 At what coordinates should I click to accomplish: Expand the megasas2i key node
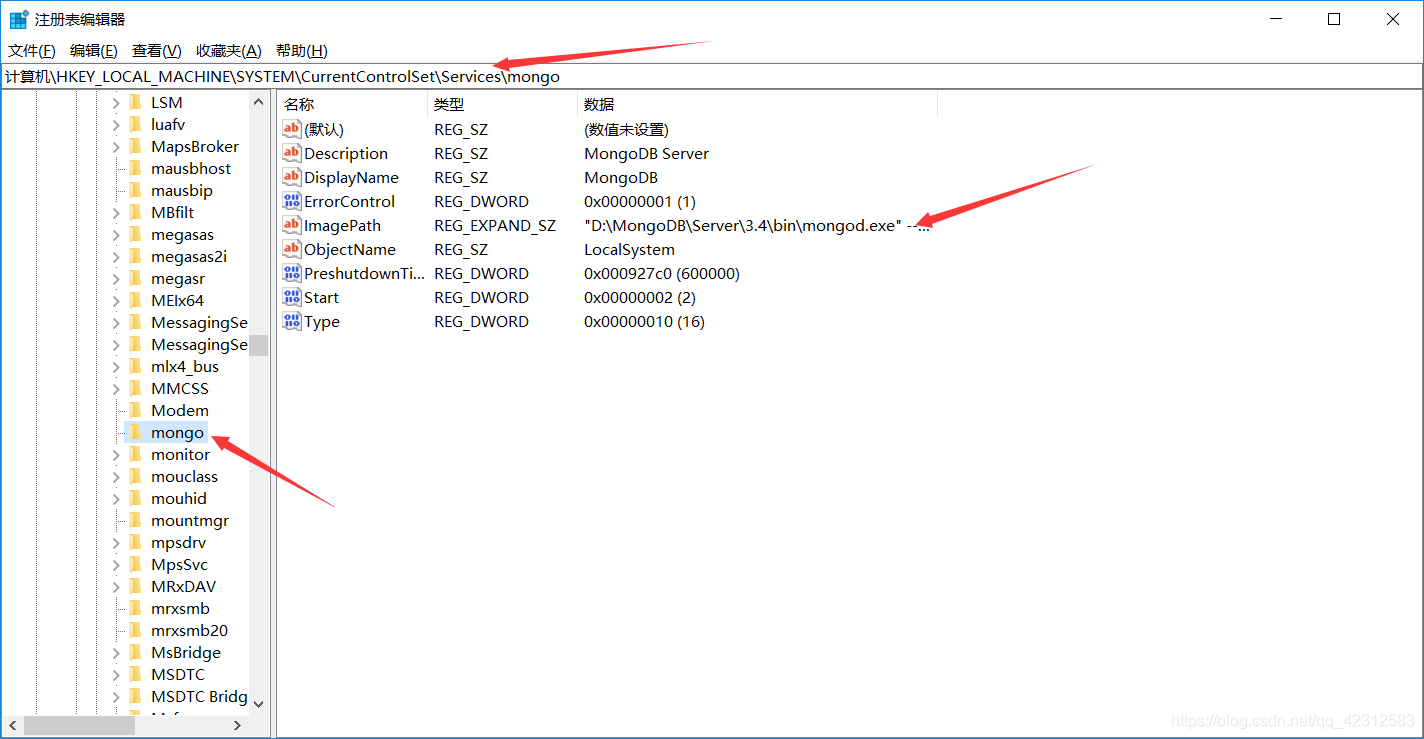[116, 256]
